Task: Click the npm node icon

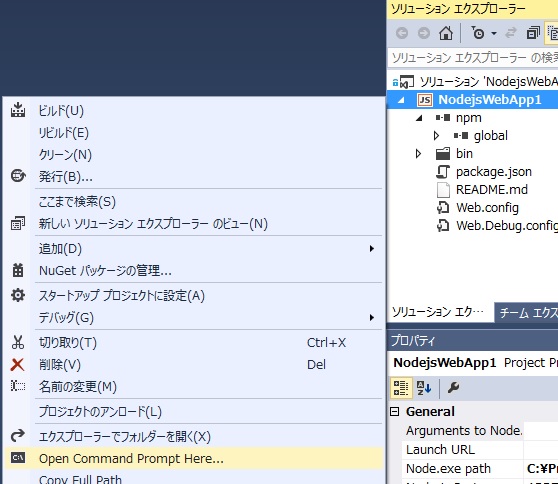Action: coord(443,117)
